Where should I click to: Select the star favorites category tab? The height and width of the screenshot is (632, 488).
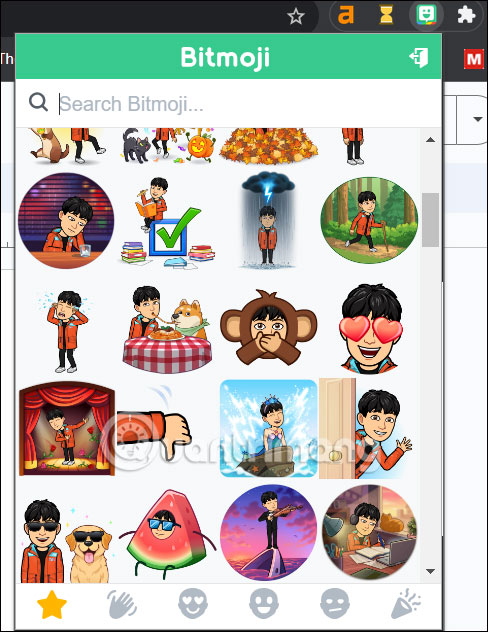tap(52, 604)
